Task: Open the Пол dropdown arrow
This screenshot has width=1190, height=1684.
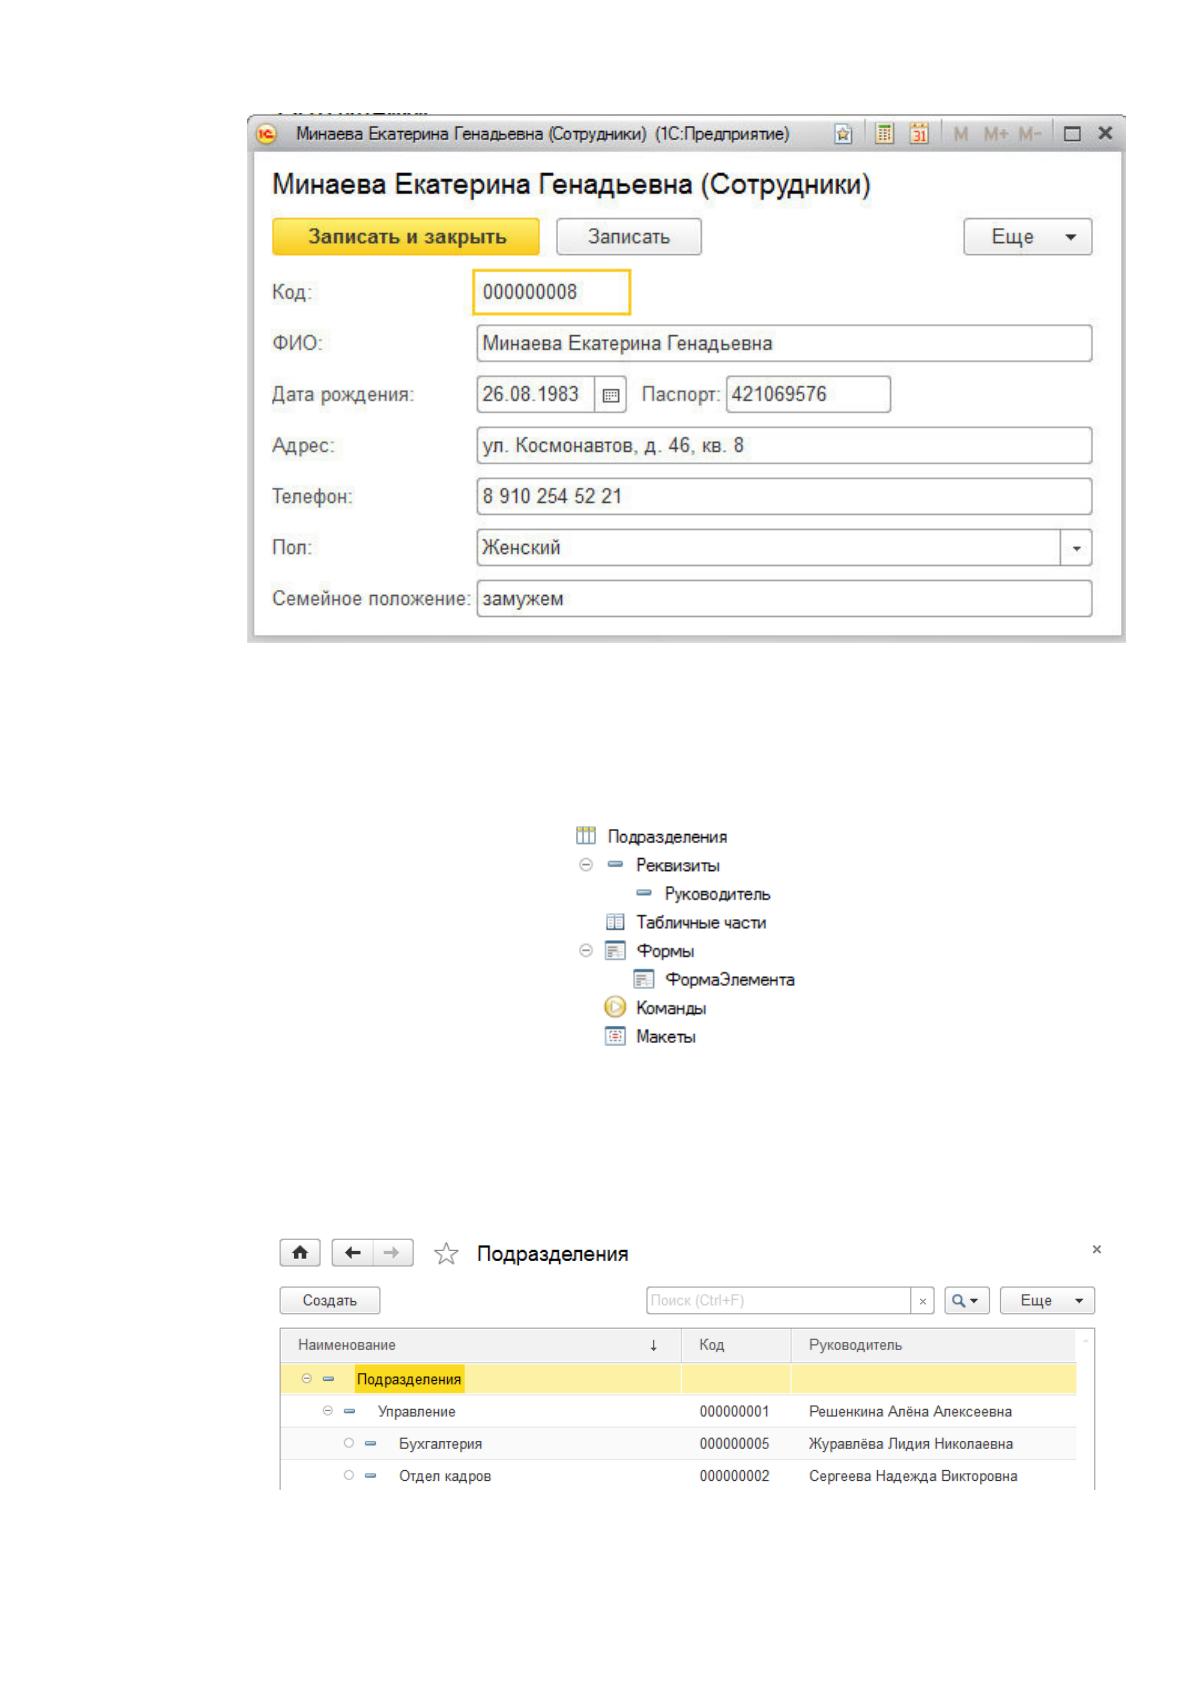Action: (1077, 548)
